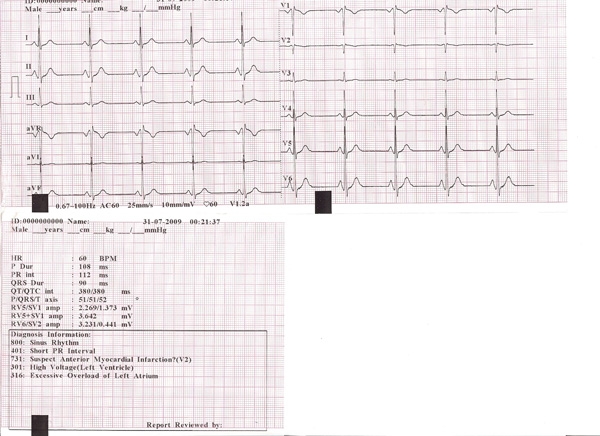Click the lead III label
Screen dimensions: 600x436
(30, 97)
